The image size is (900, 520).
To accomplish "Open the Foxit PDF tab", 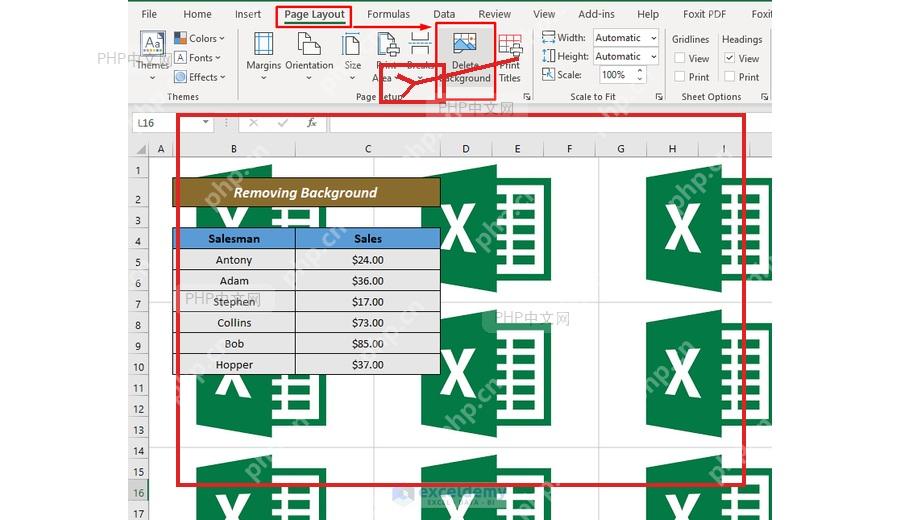I will click(704, 14).
